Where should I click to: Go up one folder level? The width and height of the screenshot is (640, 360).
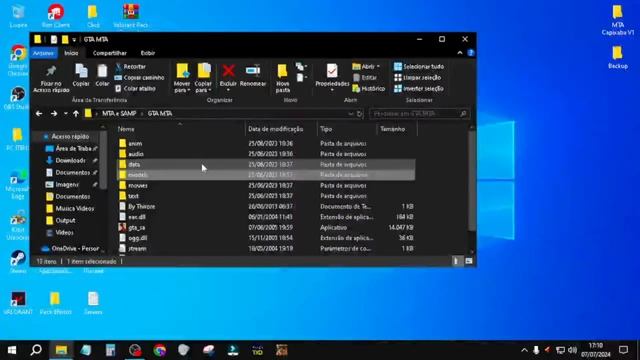76,113
